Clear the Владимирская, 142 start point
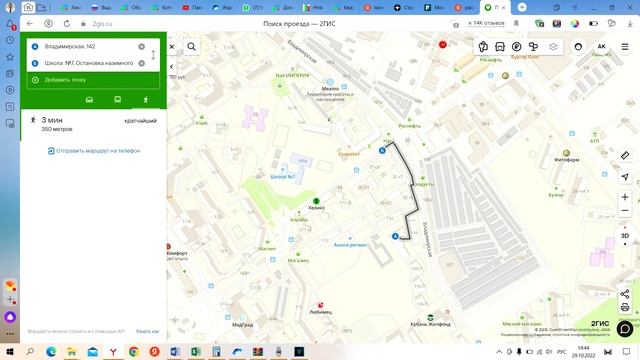Viewport: 640px width, 360px height. pos(142,47)
